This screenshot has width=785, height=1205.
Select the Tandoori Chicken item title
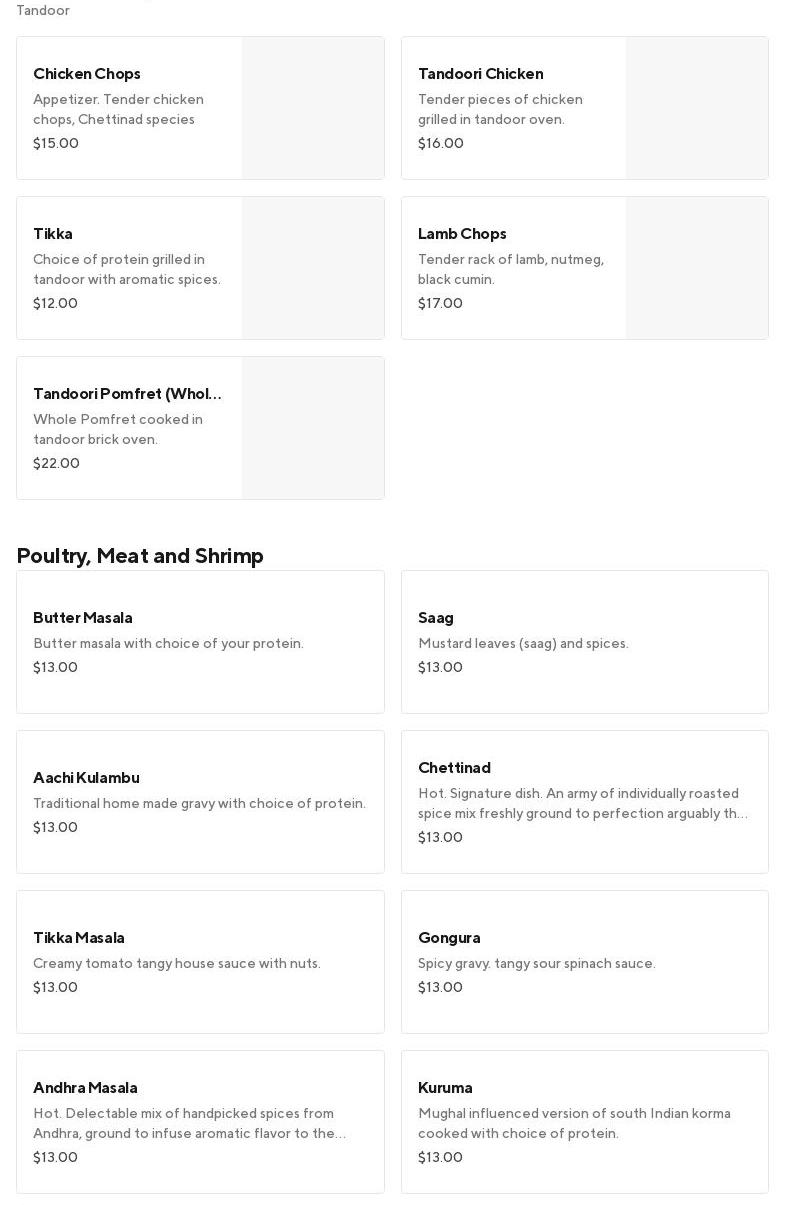click(480, 74)
